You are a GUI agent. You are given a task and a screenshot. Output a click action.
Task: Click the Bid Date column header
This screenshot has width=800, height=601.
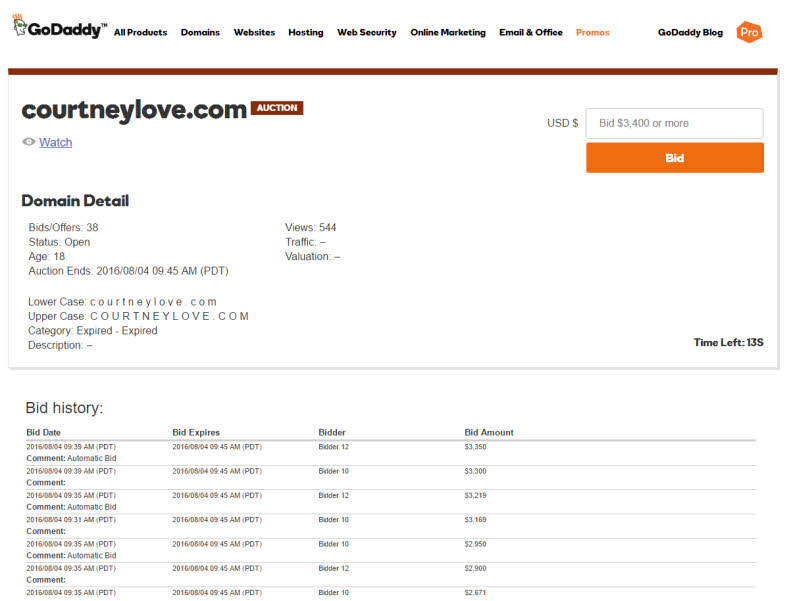[x=43, y=432]
